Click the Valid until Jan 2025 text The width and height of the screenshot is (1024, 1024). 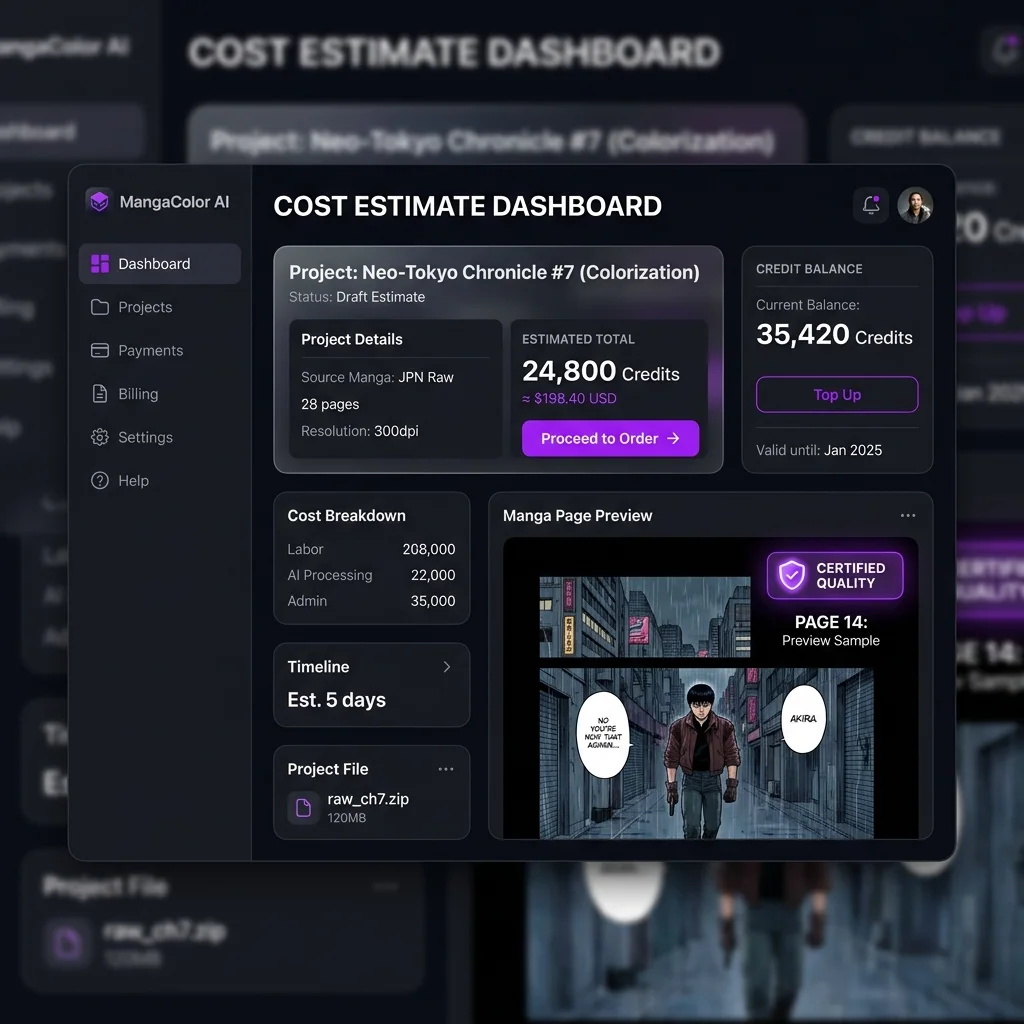pos(819,450)
